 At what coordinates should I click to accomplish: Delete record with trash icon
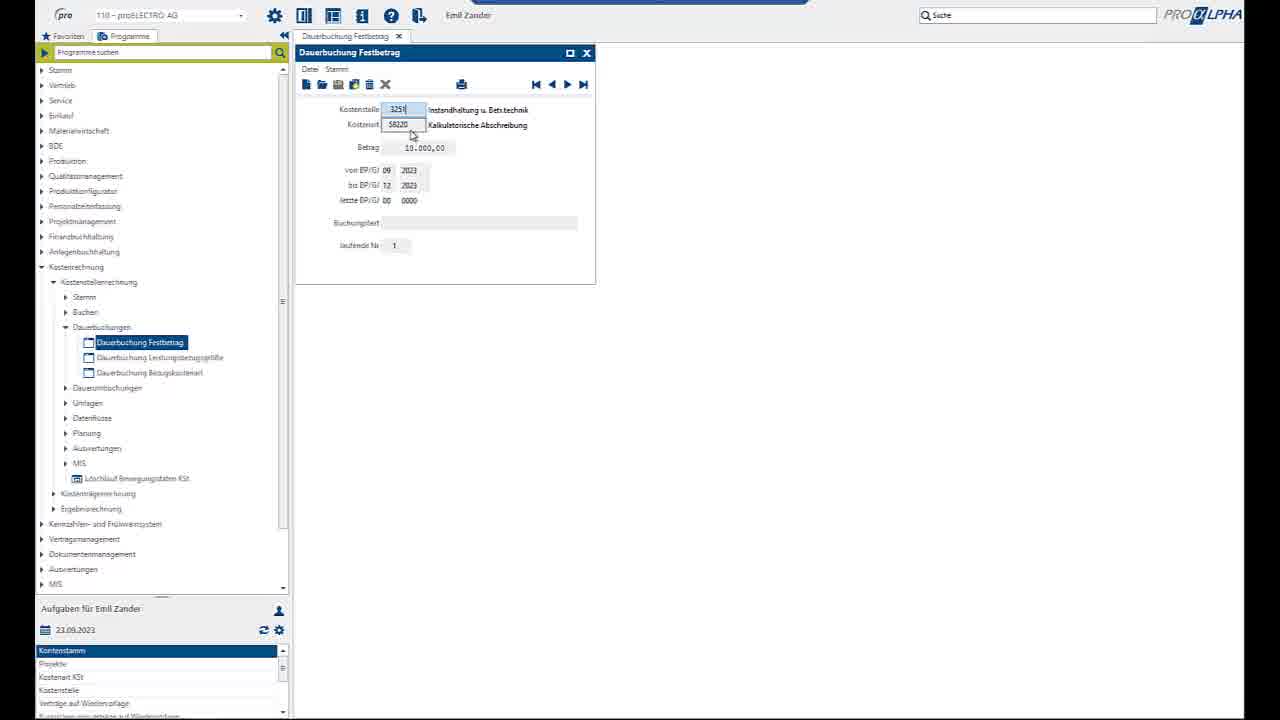point(369,85)
